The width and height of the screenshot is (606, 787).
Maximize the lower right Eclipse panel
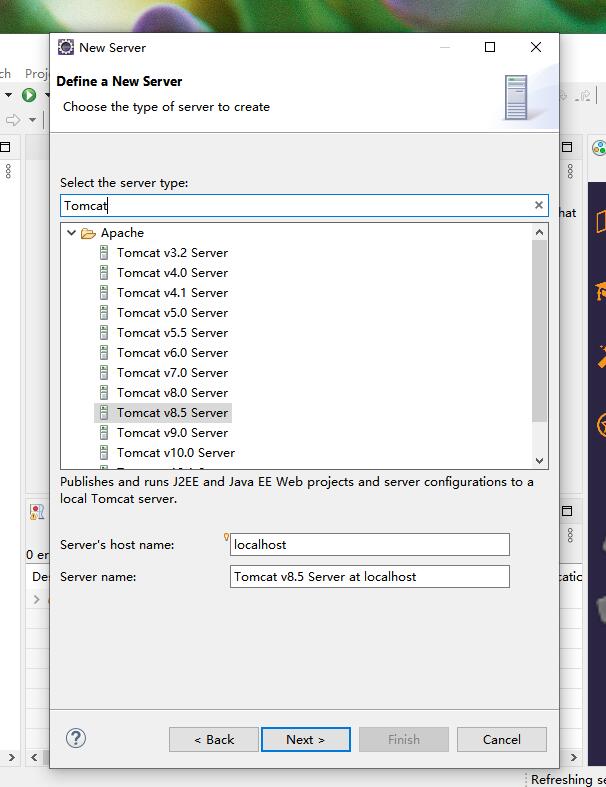pyautogui.click(x=567, y=511)
